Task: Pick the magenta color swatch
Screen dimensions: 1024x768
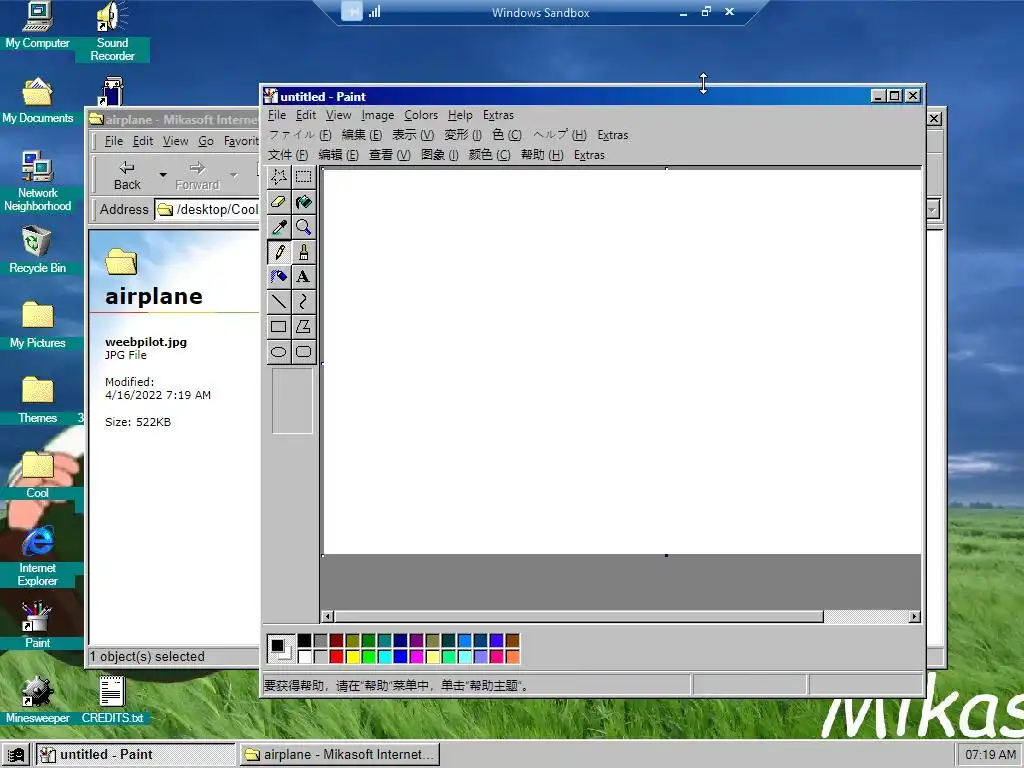Action: (x=416, y=656)
